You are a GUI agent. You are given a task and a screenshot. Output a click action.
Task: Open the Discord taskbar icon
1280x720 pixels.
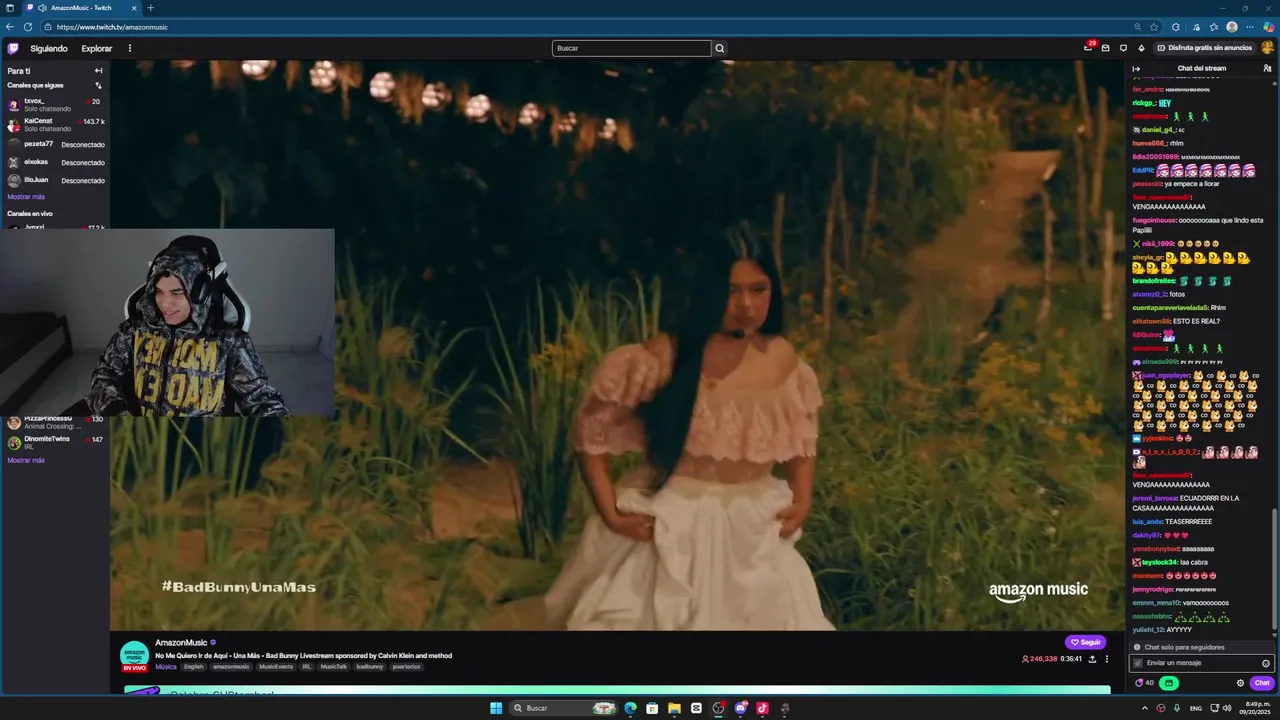[x=740, y=708]
